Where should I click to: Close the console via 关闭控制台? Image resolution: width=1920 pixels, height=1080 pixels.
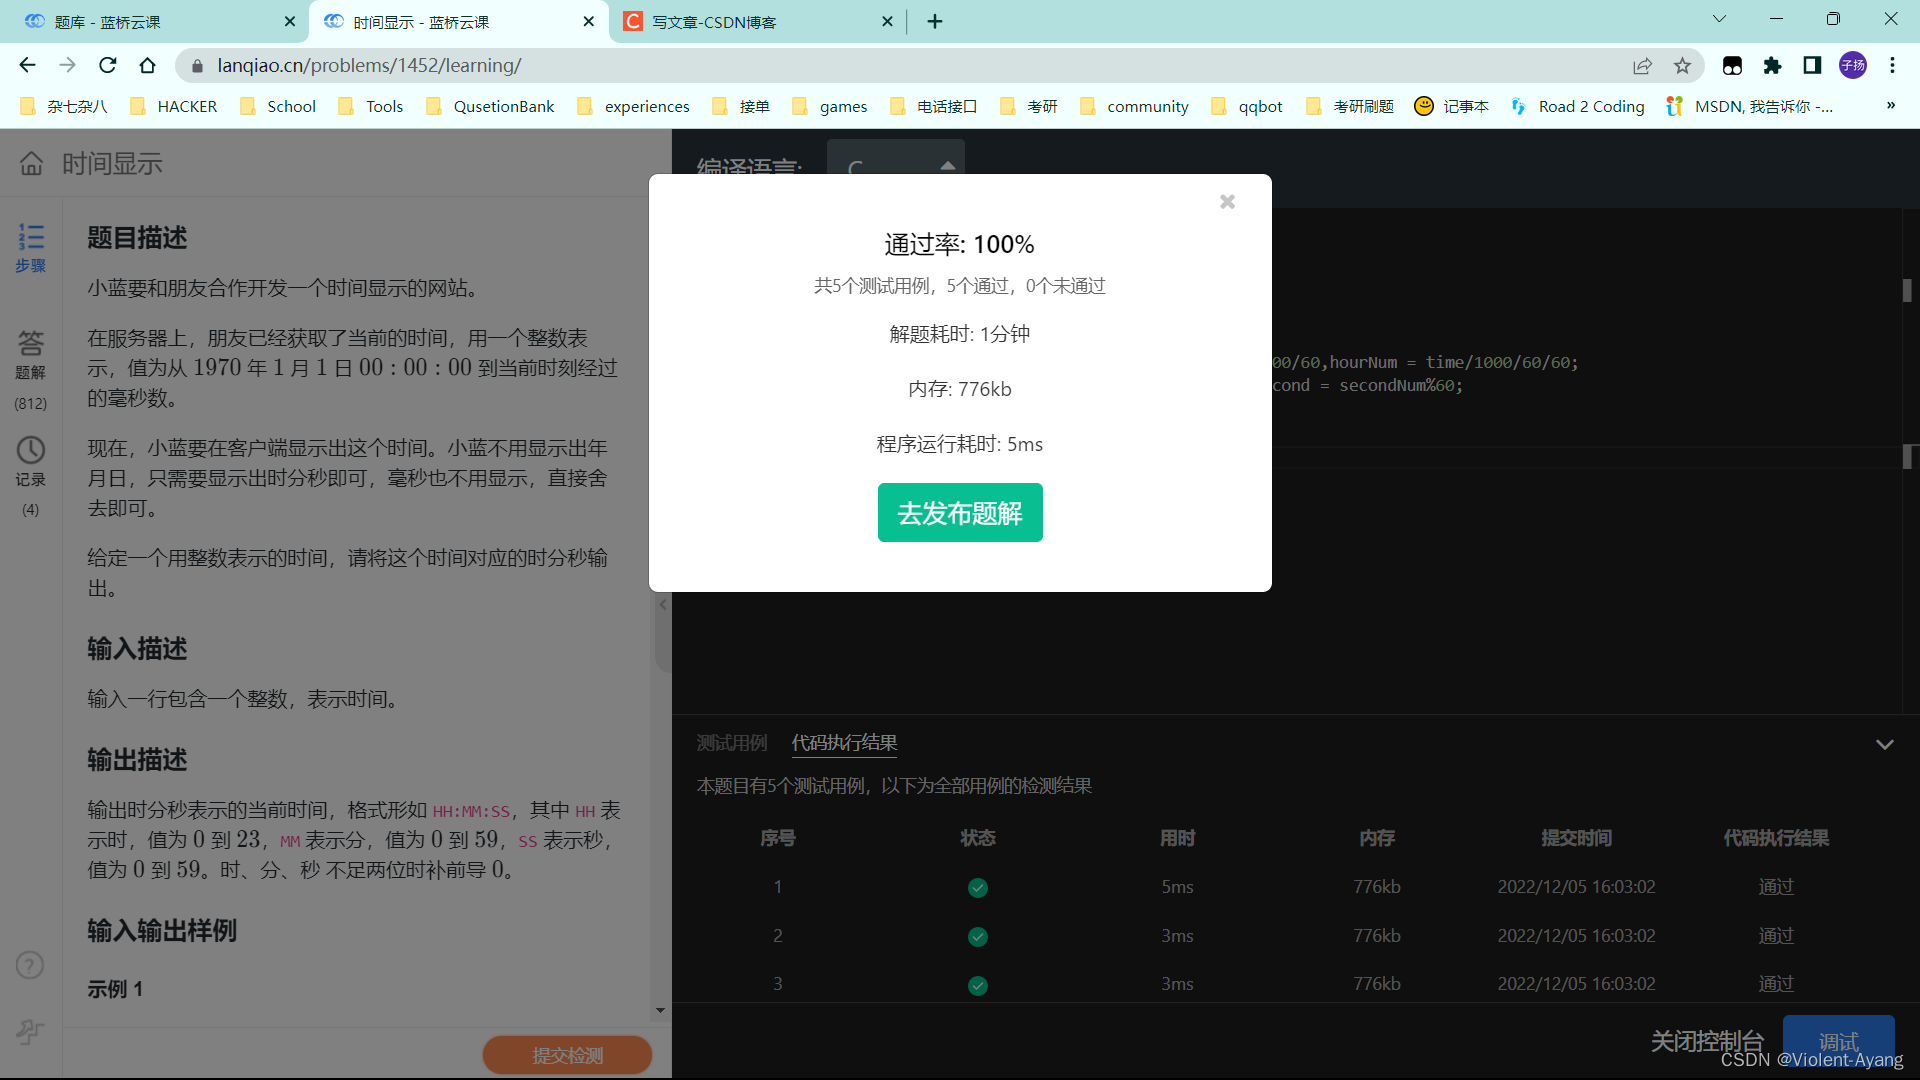pyautogui.click(x=1708, y=1041)
